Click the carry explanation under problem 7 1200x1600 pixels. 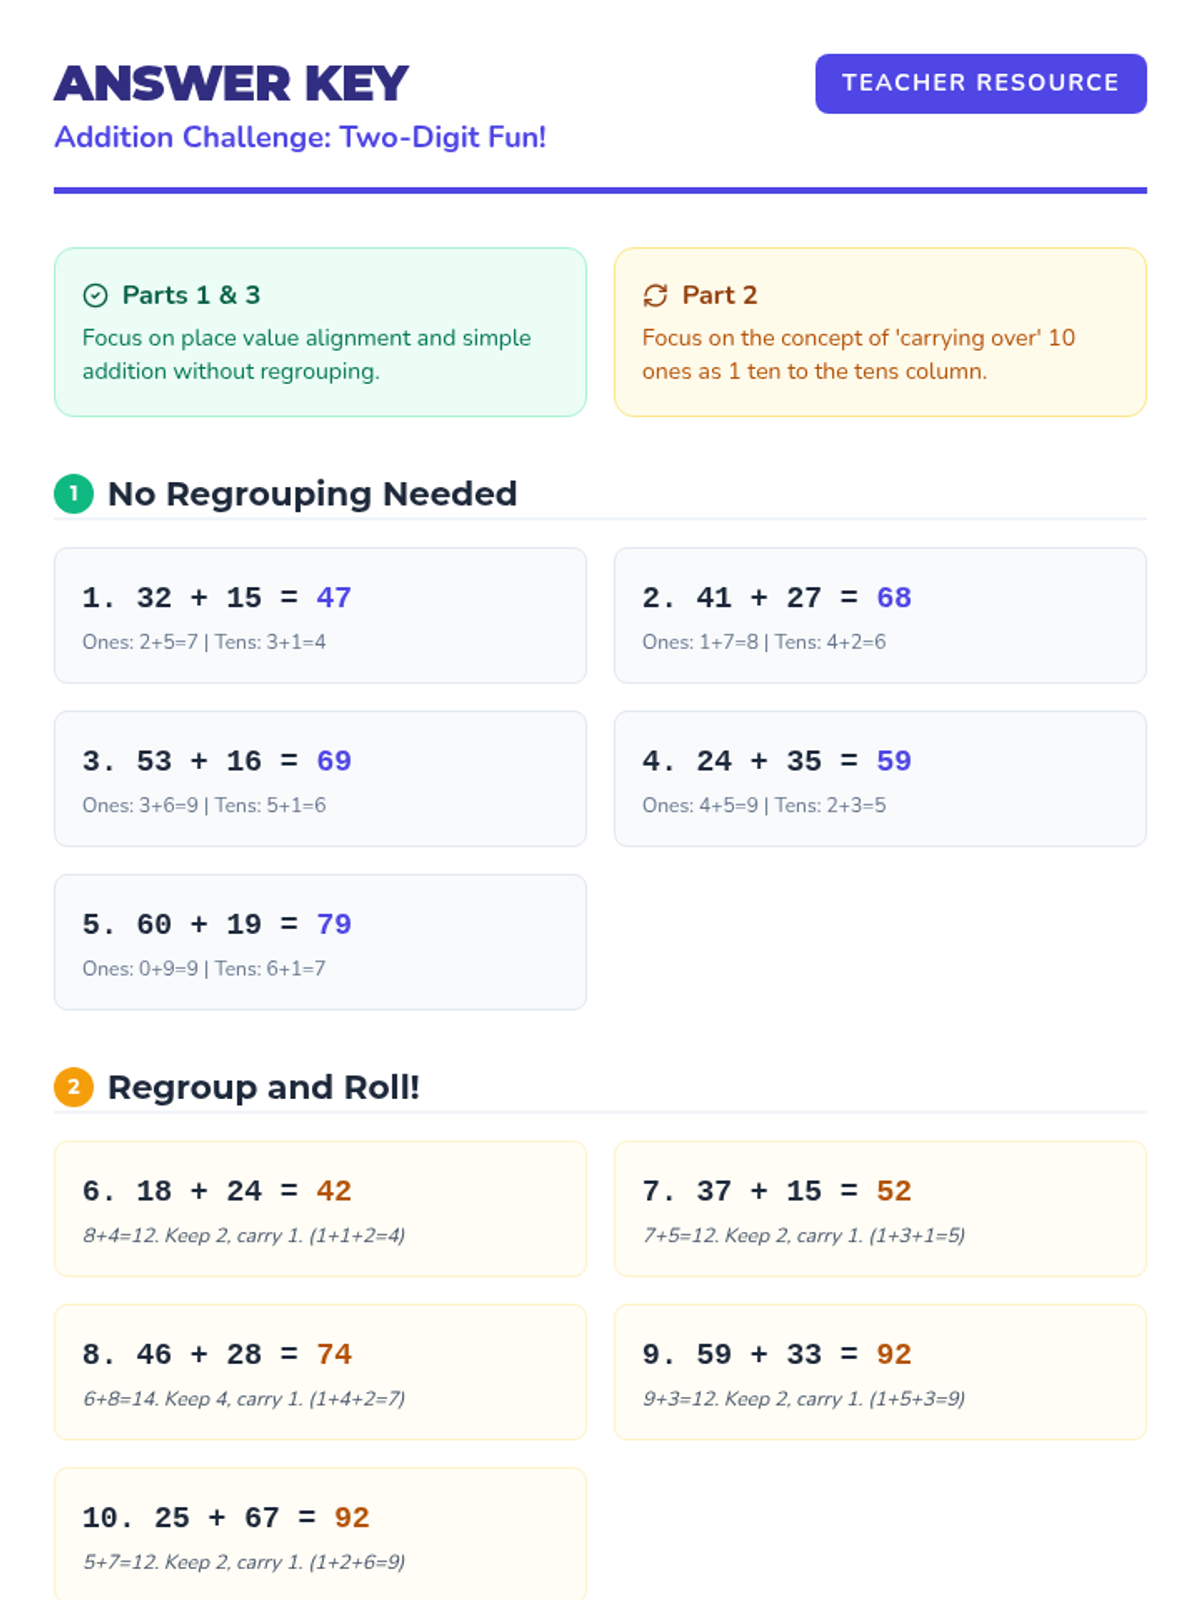[x=803, y=1235]
